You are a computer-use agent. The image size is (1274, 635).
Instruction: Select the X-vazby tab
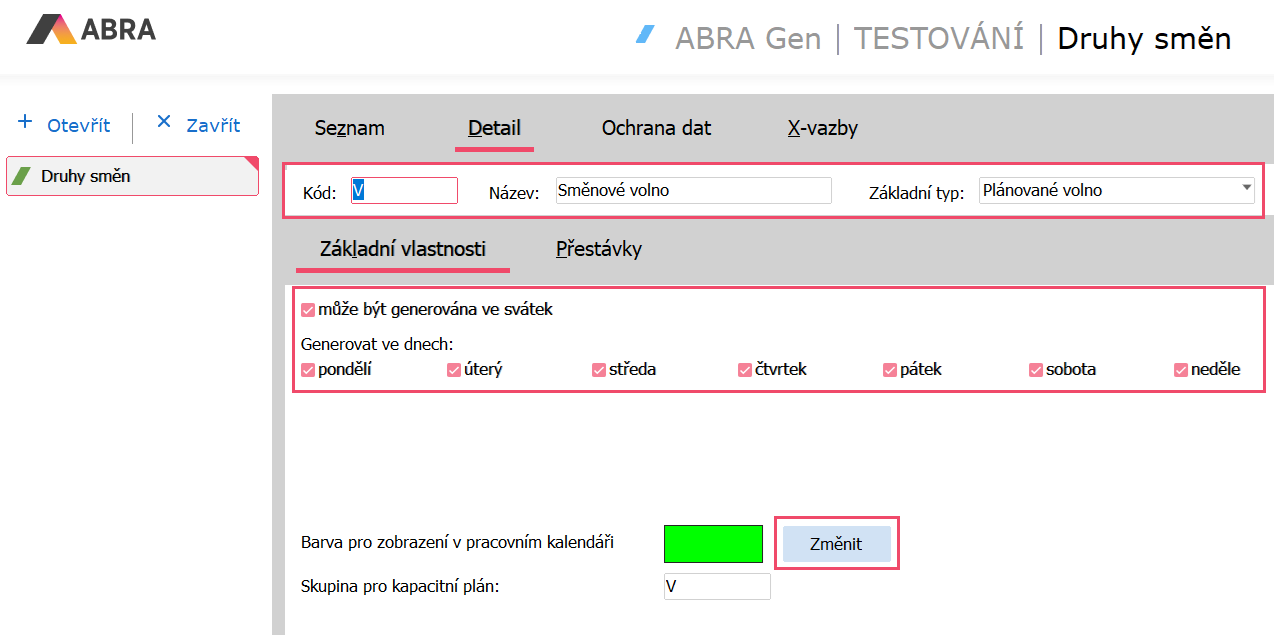point(822,128)
